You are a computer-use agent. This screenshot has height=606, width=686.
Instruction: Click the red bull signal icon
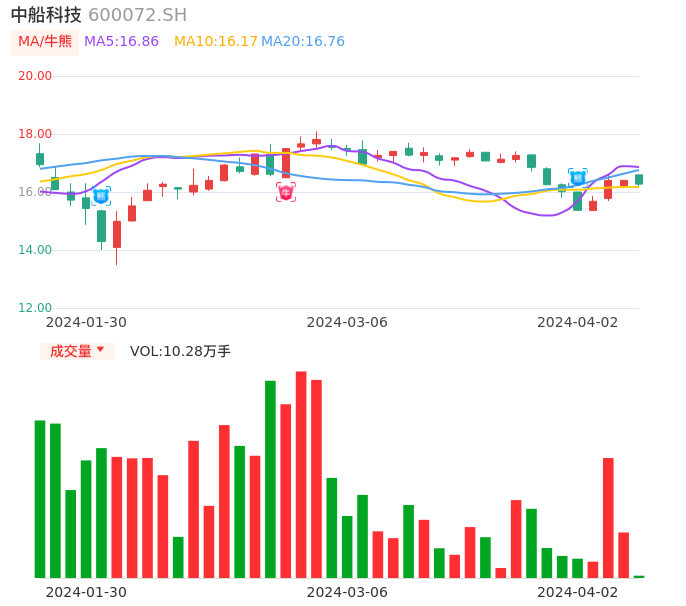click(286, 193)
